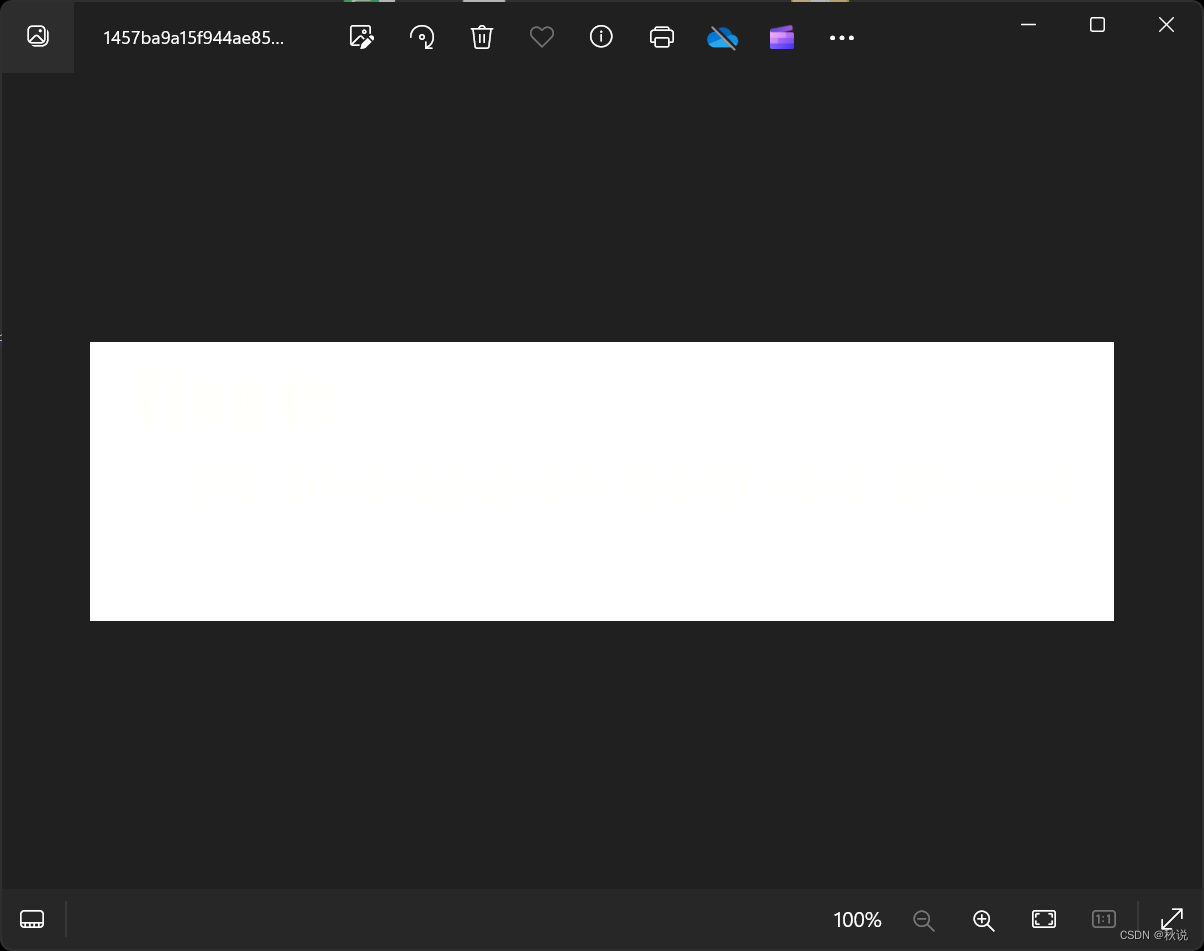This screenshot has width=1204, height=951.
Task: Open the Clipchamp video editor icon
Action: tap(782, 37)
